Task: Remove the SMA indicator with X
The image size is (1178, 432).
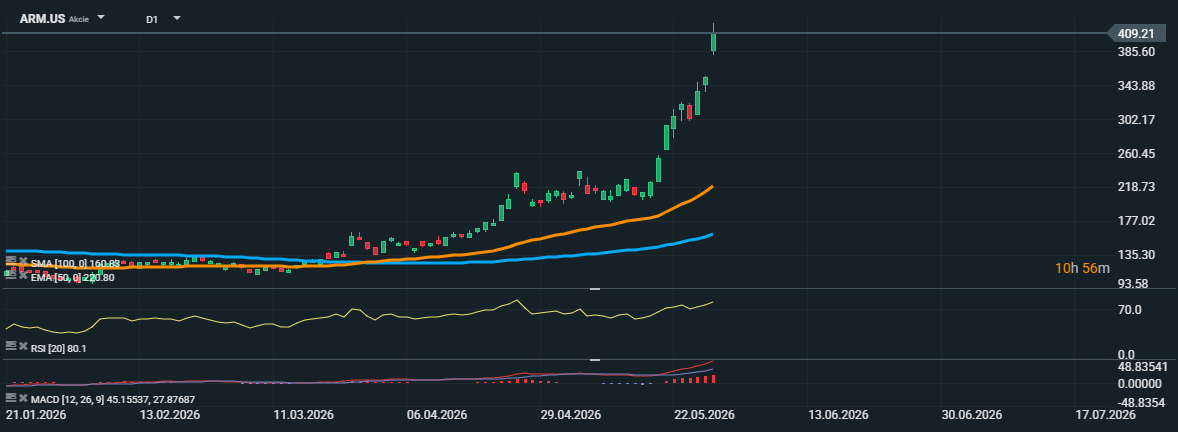Action: point(23,261)
